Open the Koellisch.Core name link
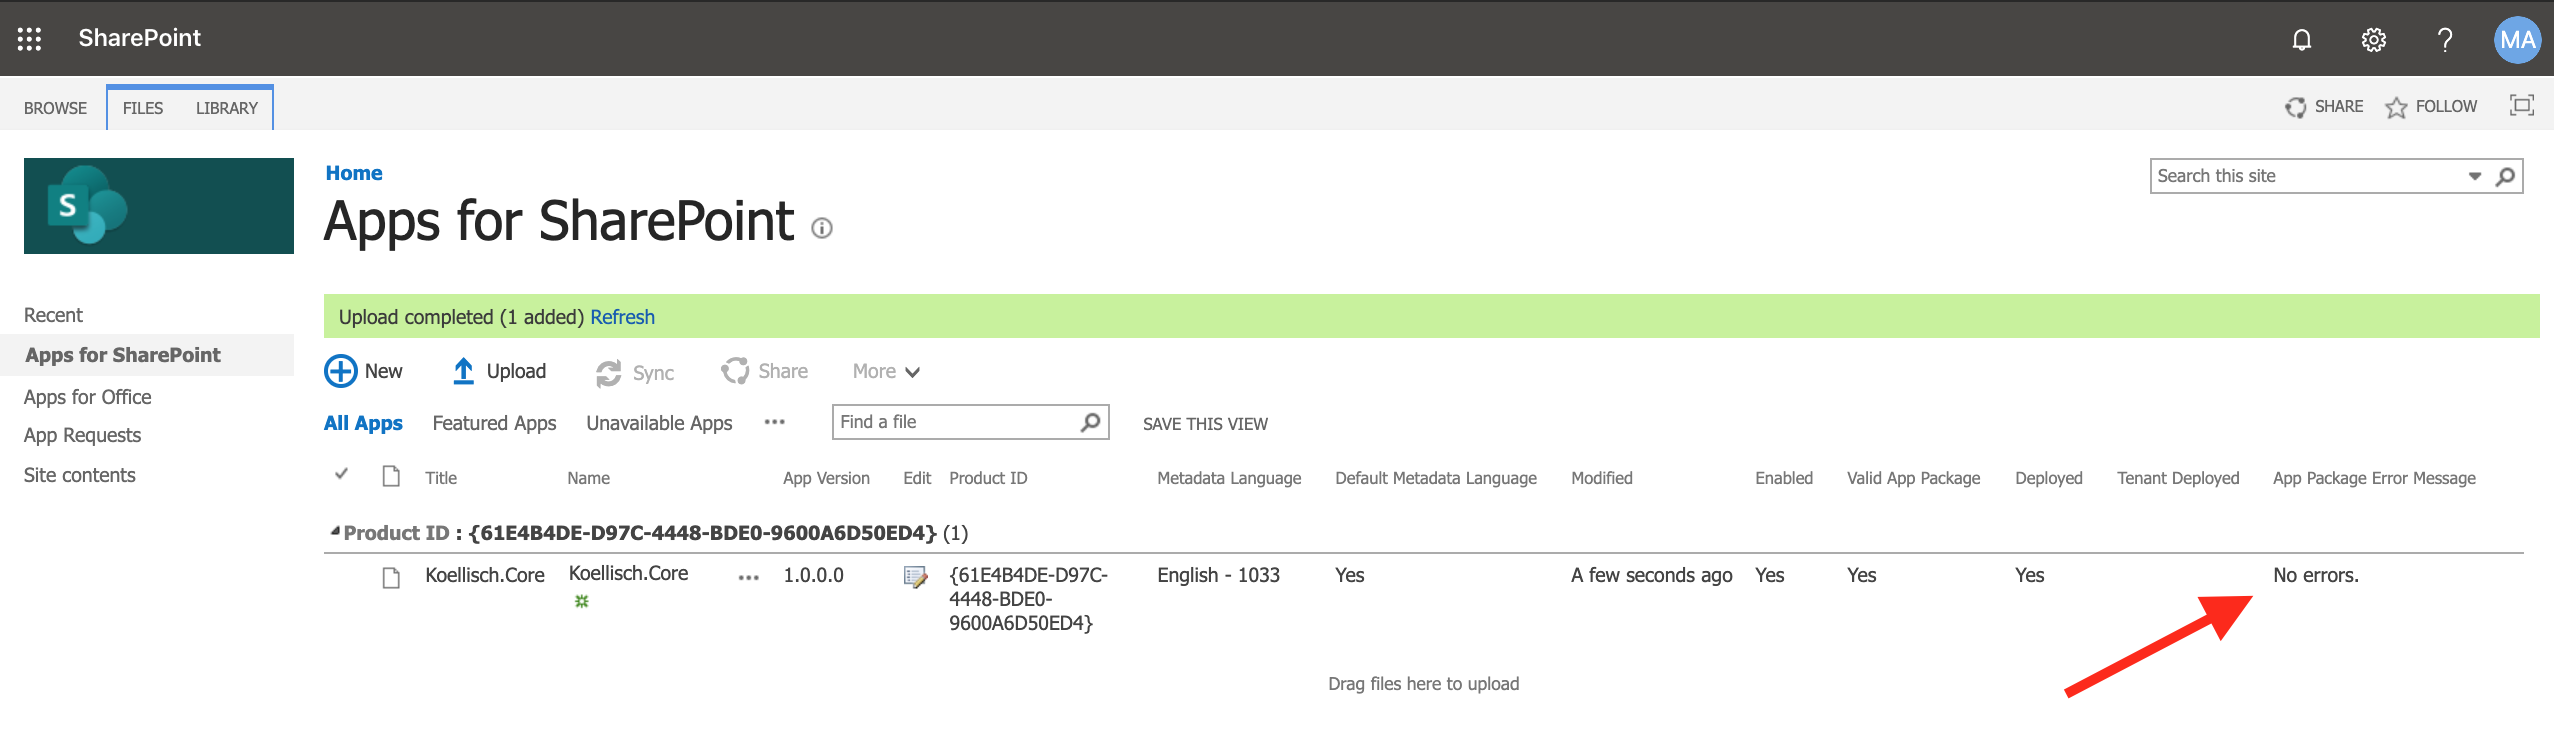2554x750 pixels. [628, 573]
